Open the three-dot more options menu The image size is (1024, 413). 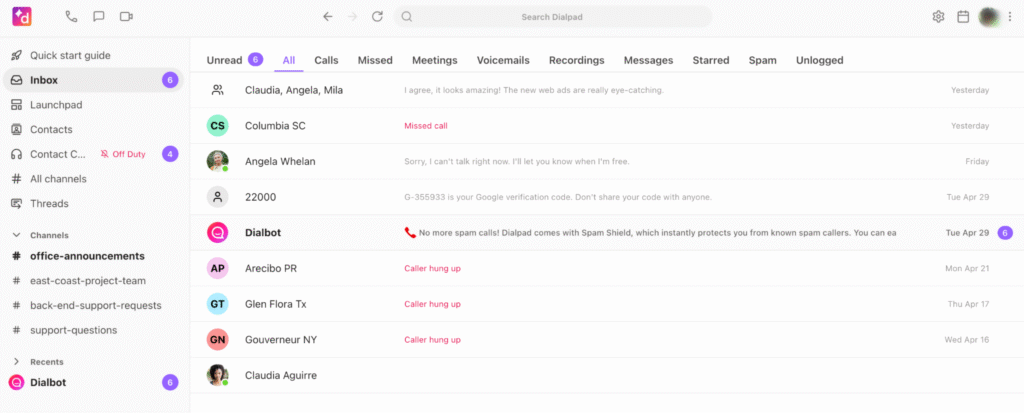click(1010, 17)
